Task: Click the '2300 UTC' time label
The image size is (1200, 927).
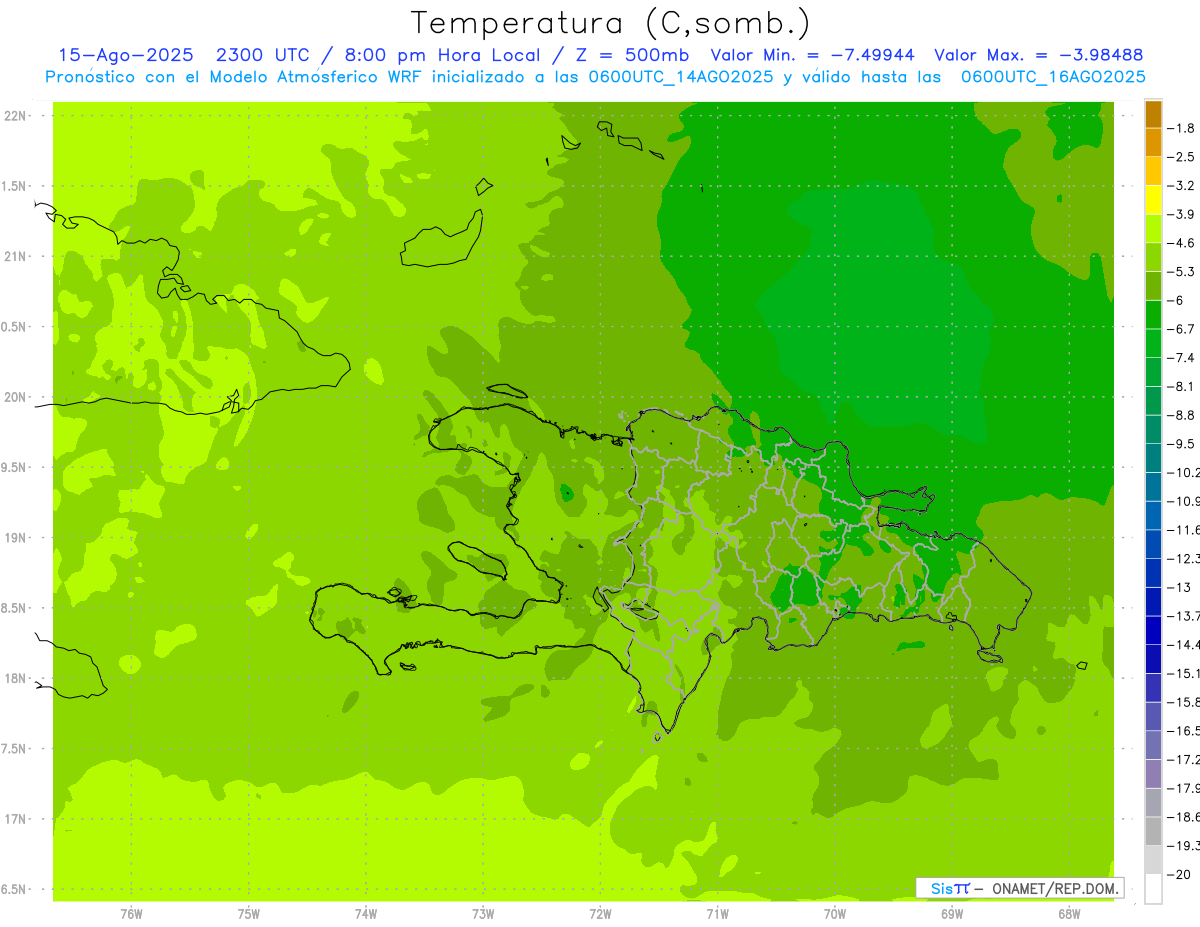Action: point(262,56)
